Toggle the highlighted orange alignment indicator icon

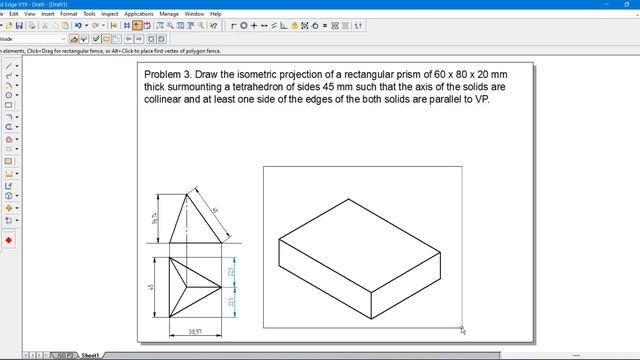137,26
